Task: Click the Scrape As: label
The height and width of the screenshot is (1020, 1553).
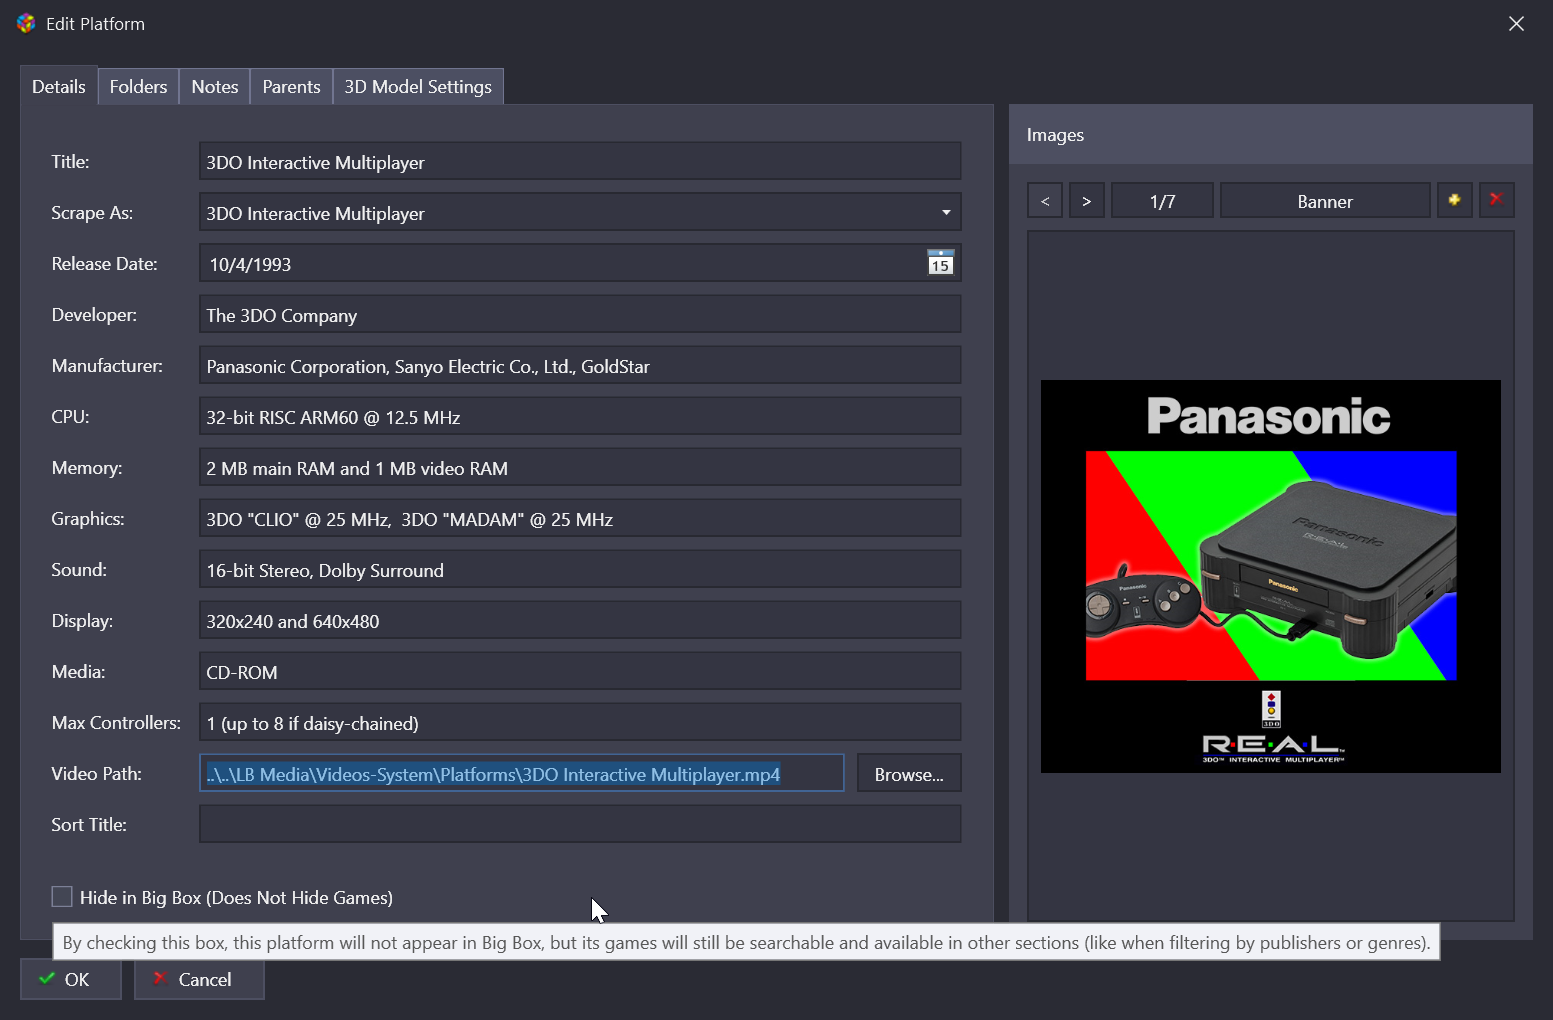Action: (x=92, y=213)
